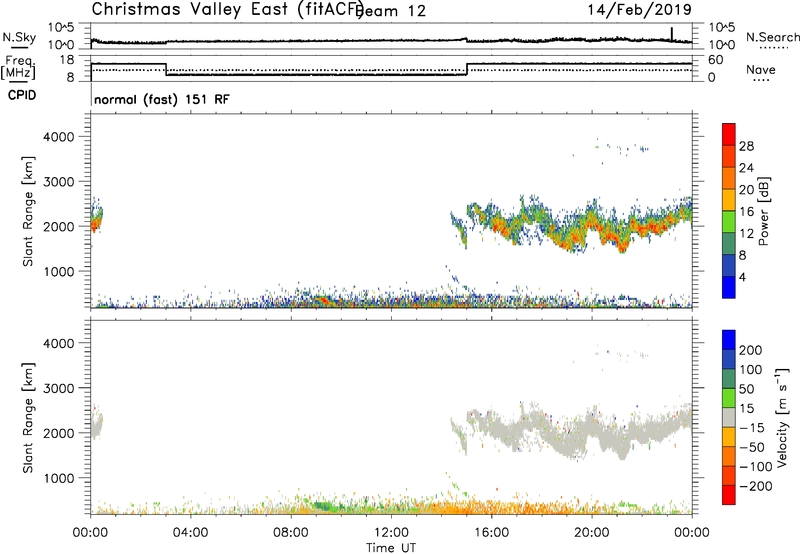The width and height of the screenshot is (800, 554).
Task: Click the "Freq. [MHz]" axis label
Action: tap(18, 68)
